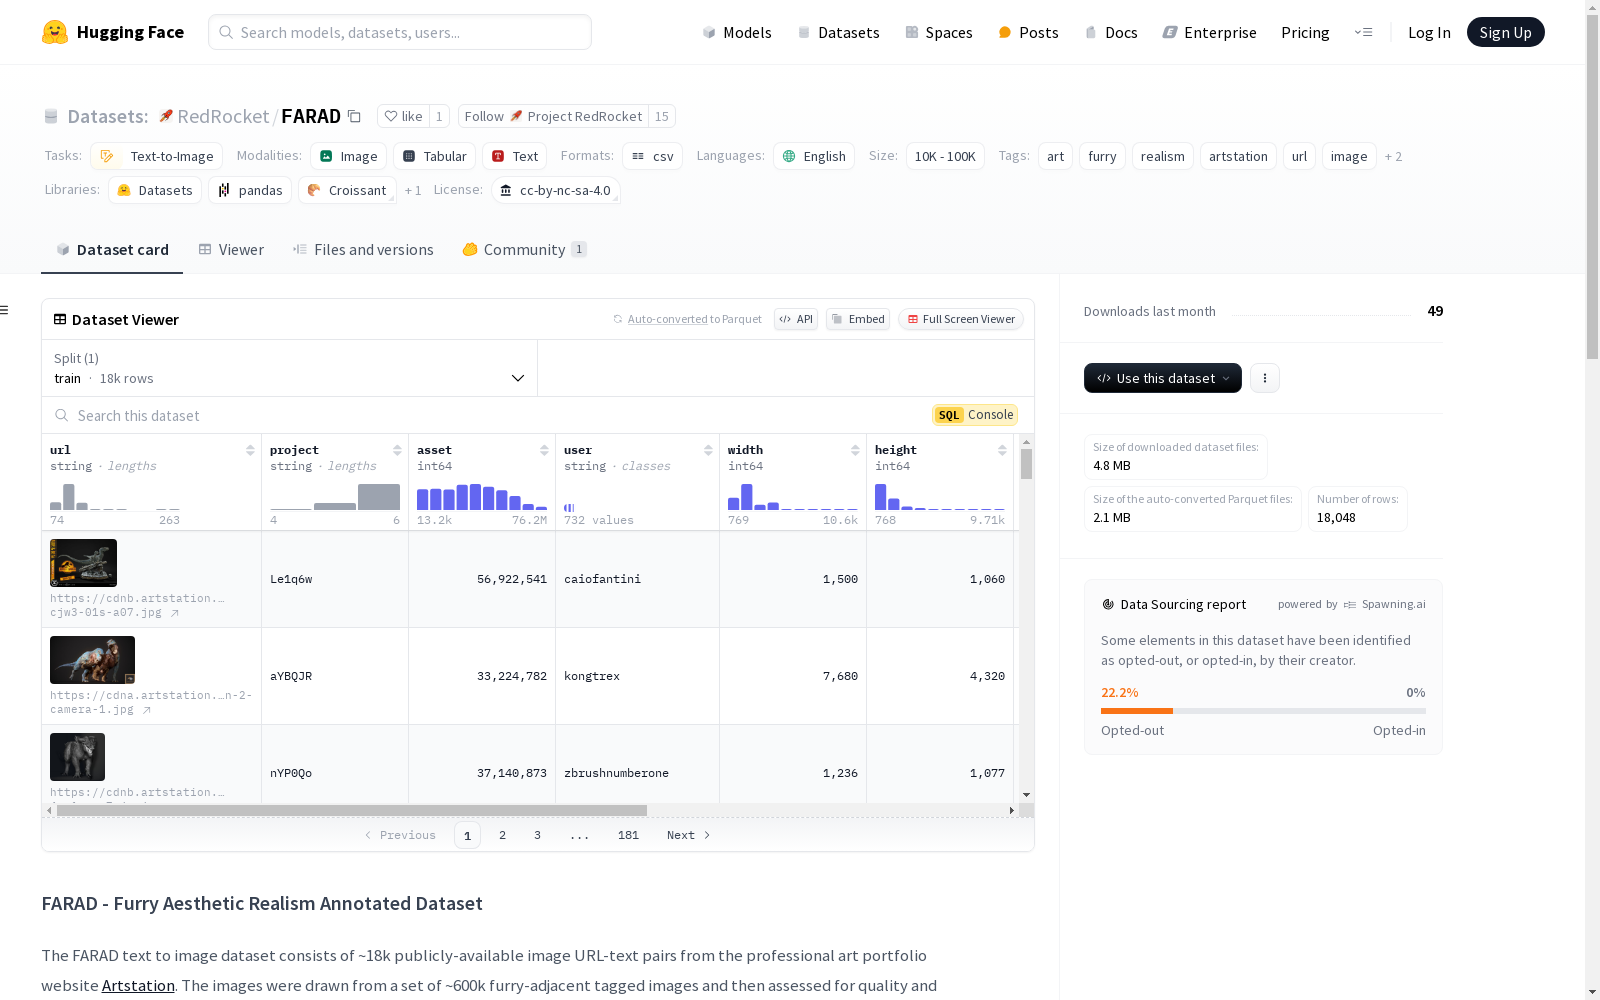Open Spaces in the top navigation
Screen dimensions: 1600x1000
(938, 32)
